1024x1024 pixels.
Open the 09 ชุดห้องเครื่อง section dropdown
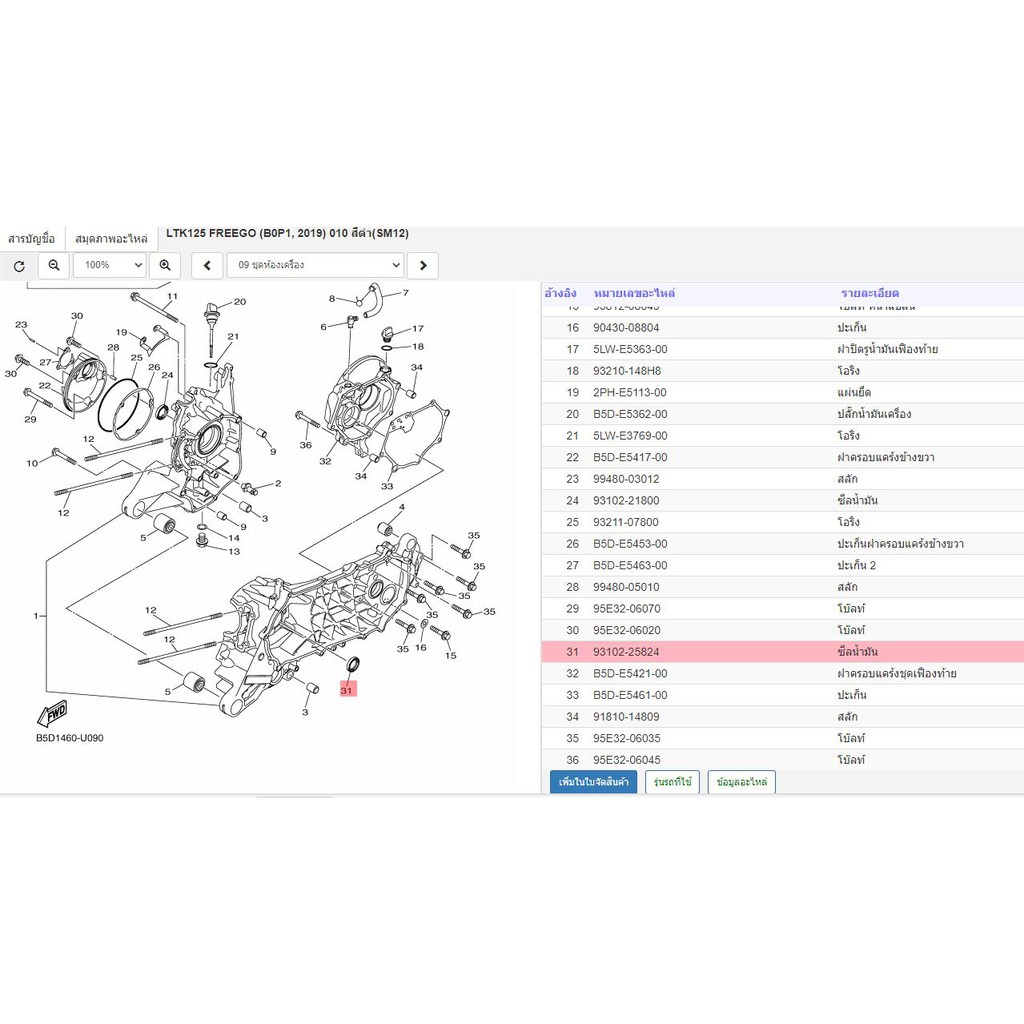[315, 265]
